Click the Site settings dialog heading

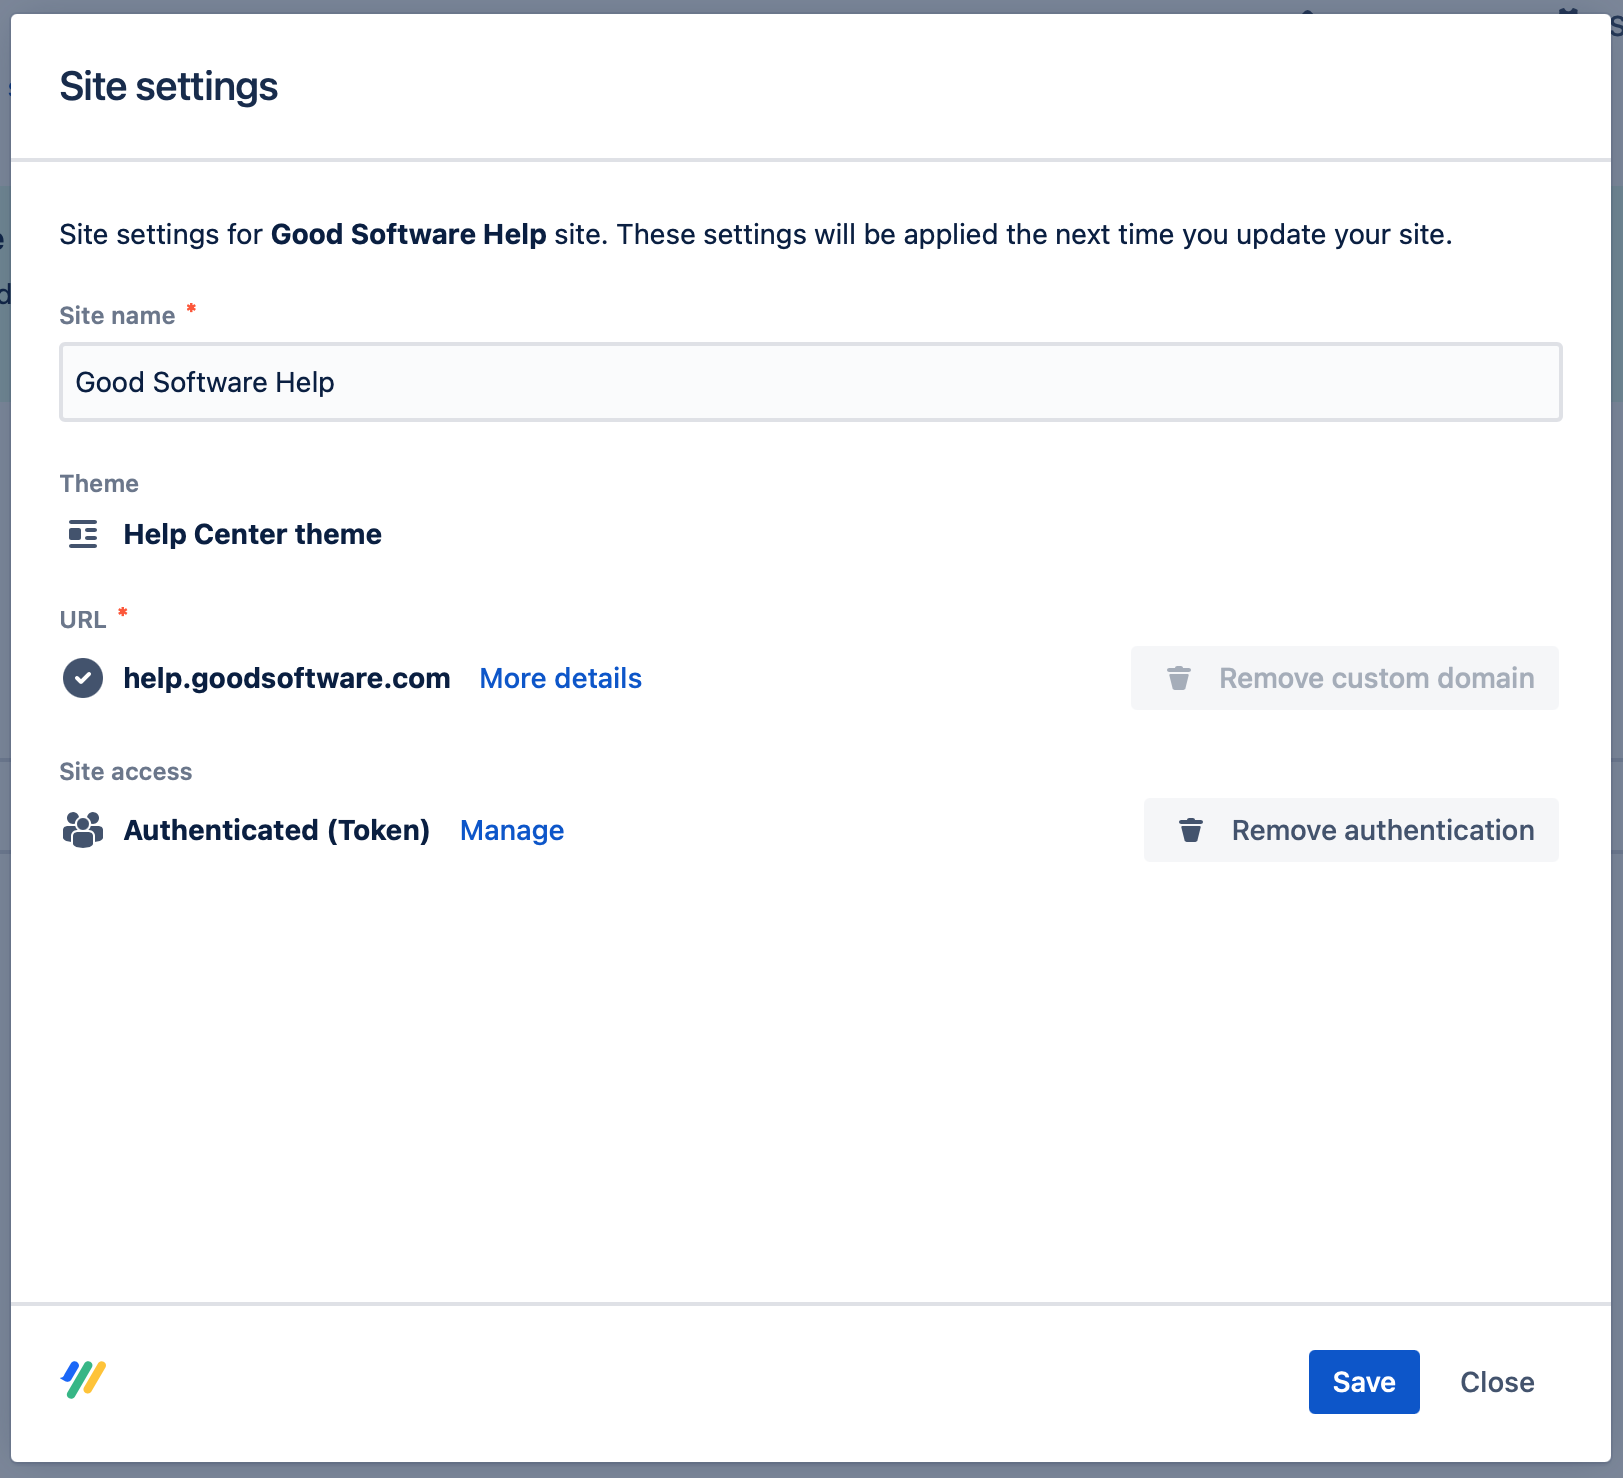168,87
